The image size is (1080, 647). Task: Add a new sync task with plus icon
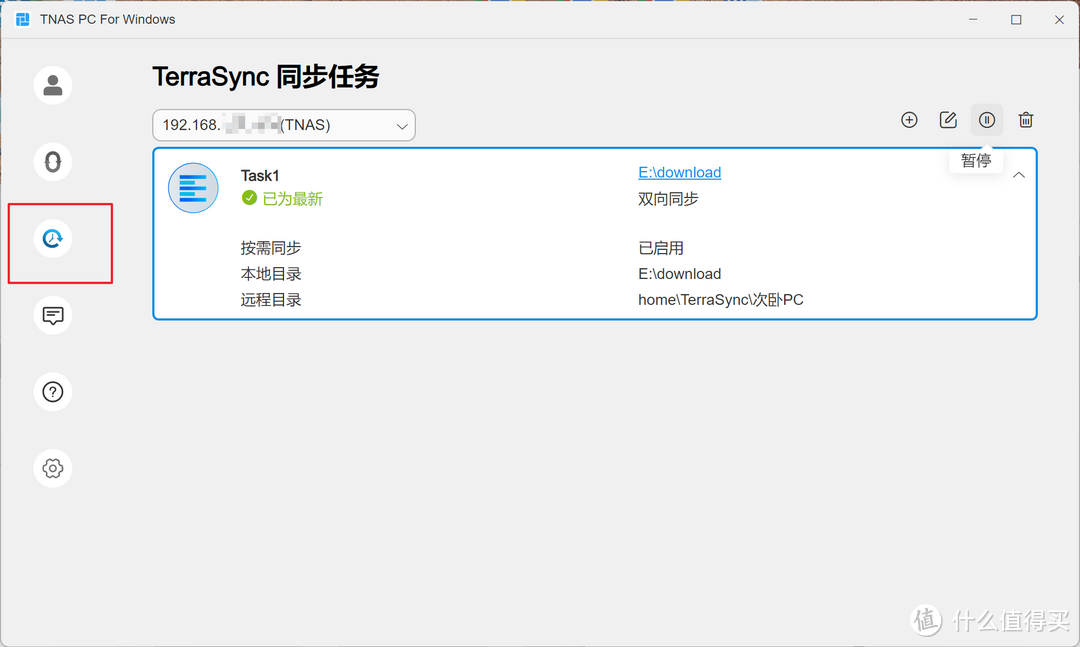(909, 119)
